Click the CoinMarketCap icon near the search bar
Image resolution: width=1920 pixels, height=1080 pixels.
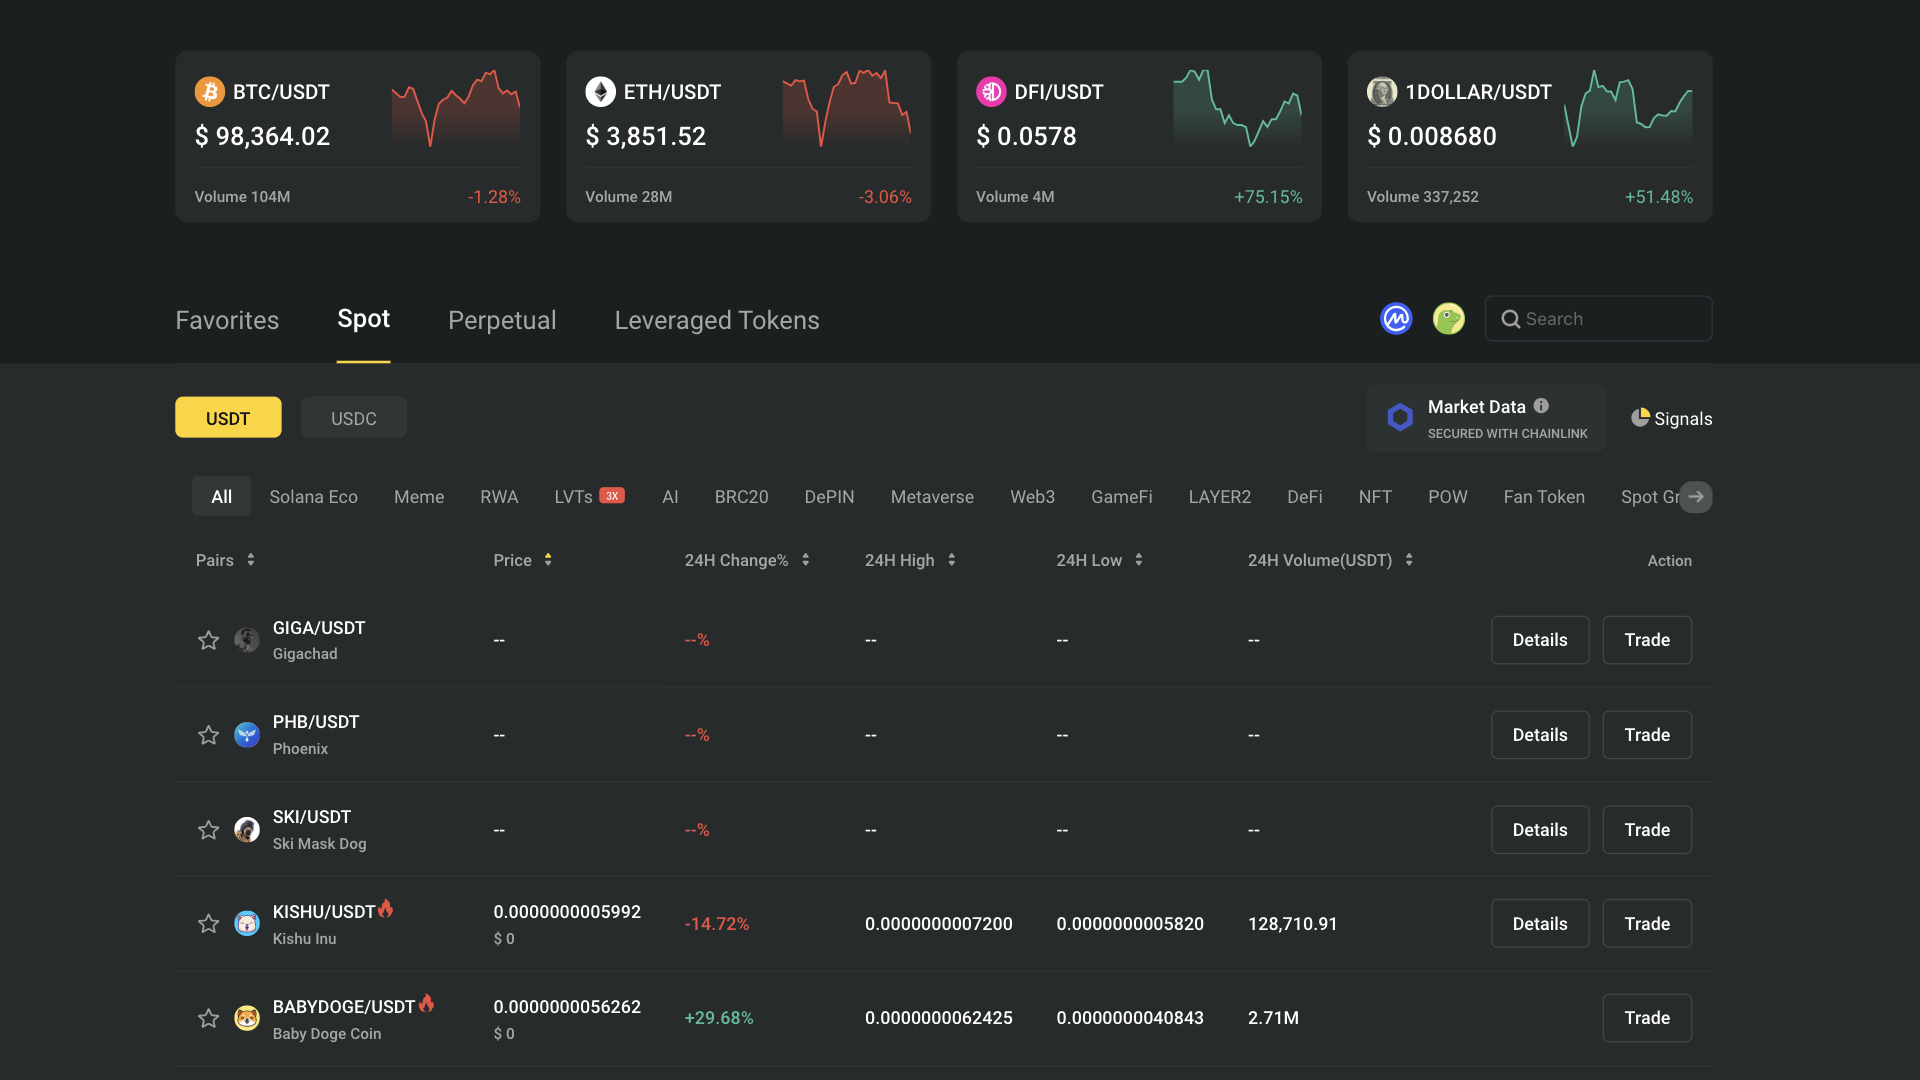tap(1396, 318)
